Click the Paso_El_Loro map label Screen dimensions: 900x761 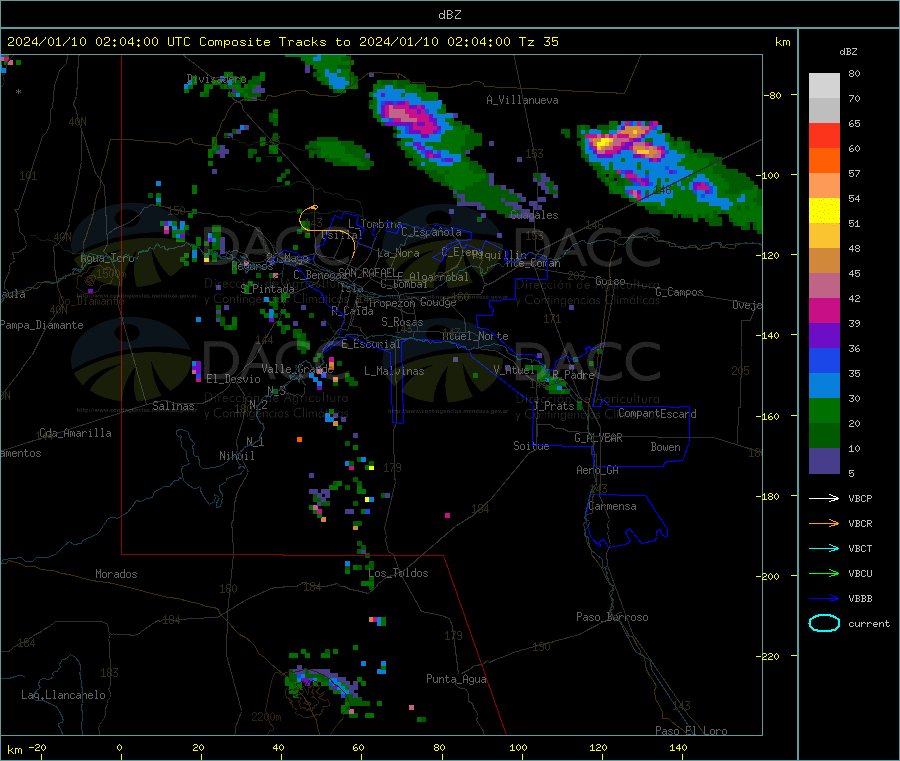click(x=691, y=731)
